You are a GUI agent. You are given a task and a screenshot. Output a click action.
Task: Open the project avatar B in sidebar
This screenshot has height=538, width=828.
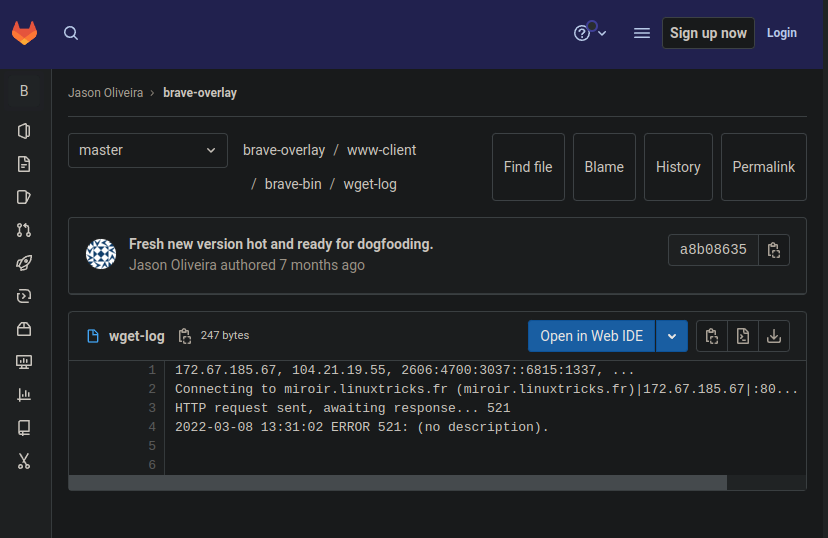pos(24,91)
